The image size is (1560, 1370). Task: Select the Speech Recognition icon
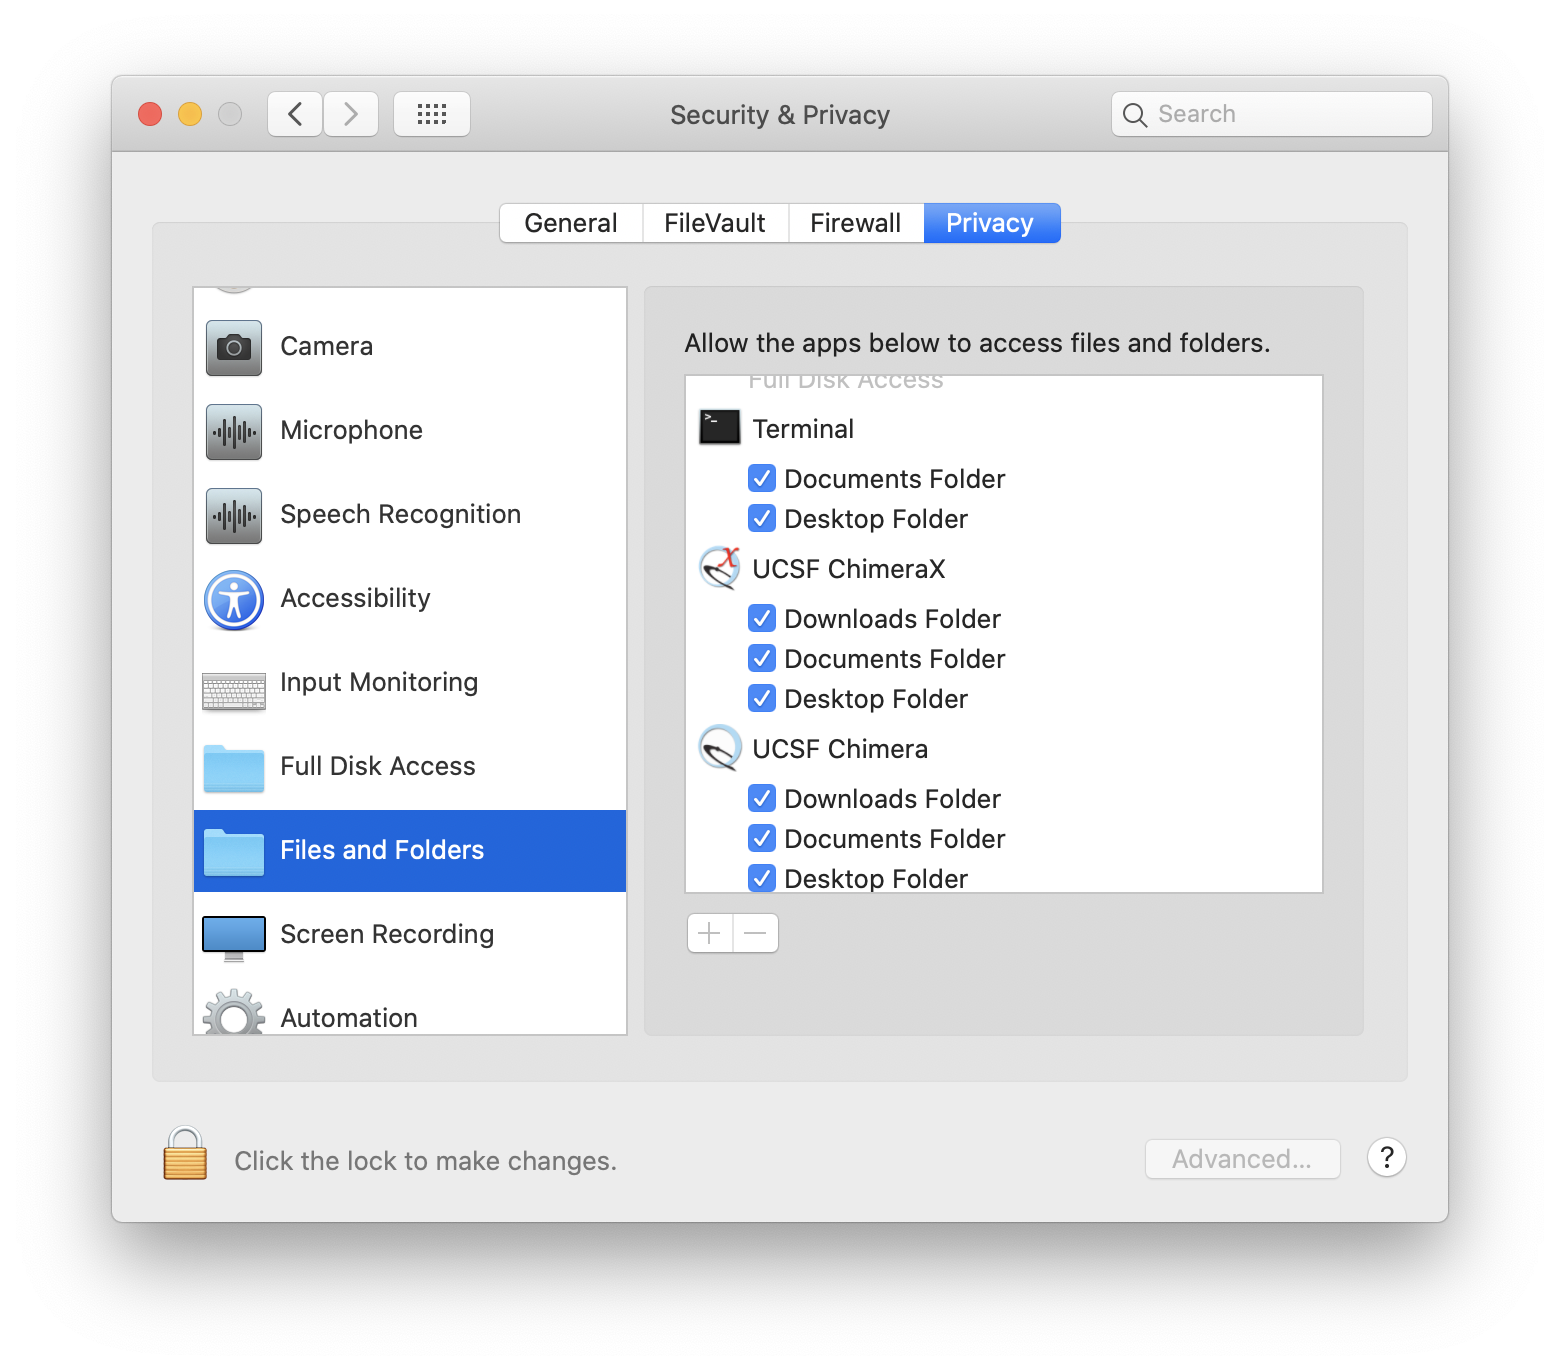233,515
